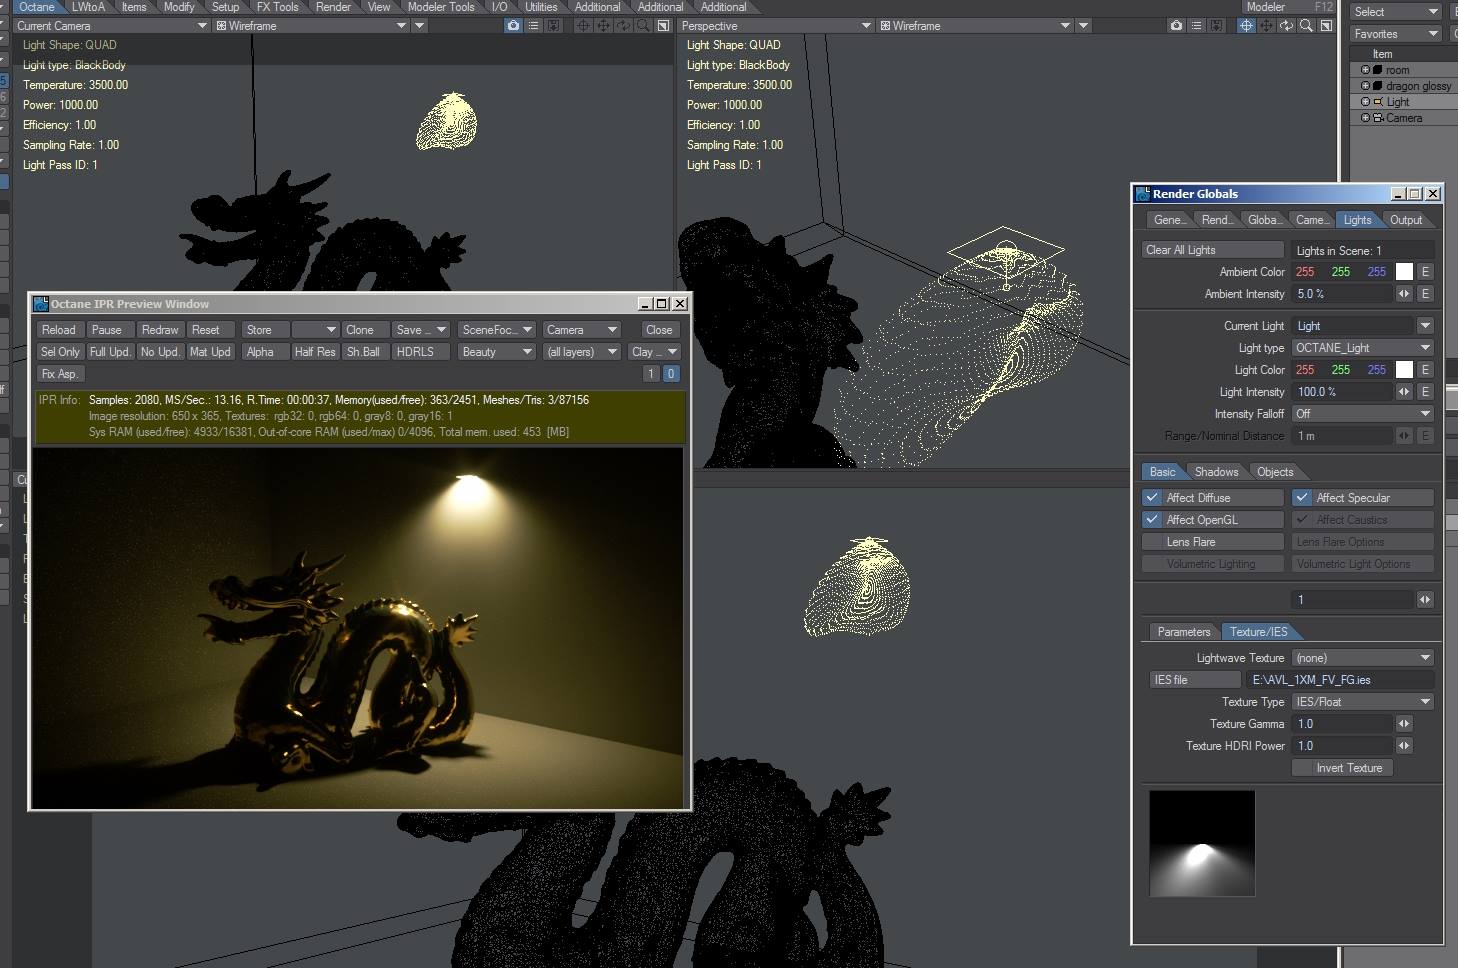The width and height of the screenshot is (1458, 968).
Task: Switch to the Shadows tab
Action: (x=1216, y=472)
